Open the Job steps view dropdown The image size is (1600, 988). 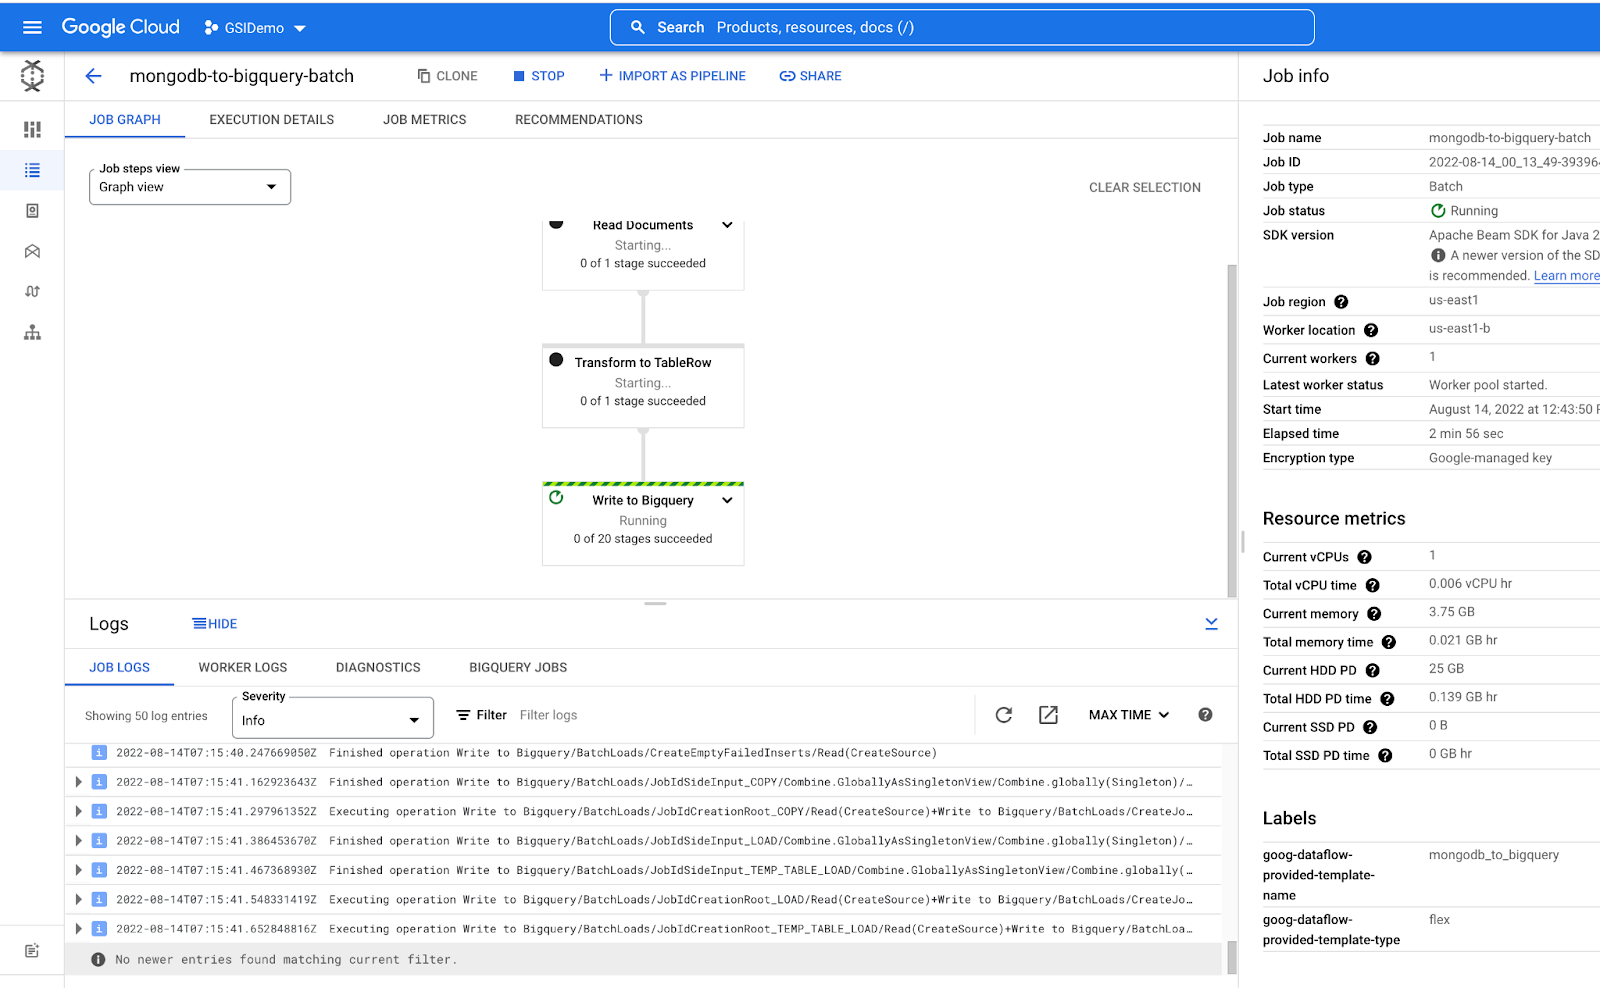(190, 187)
